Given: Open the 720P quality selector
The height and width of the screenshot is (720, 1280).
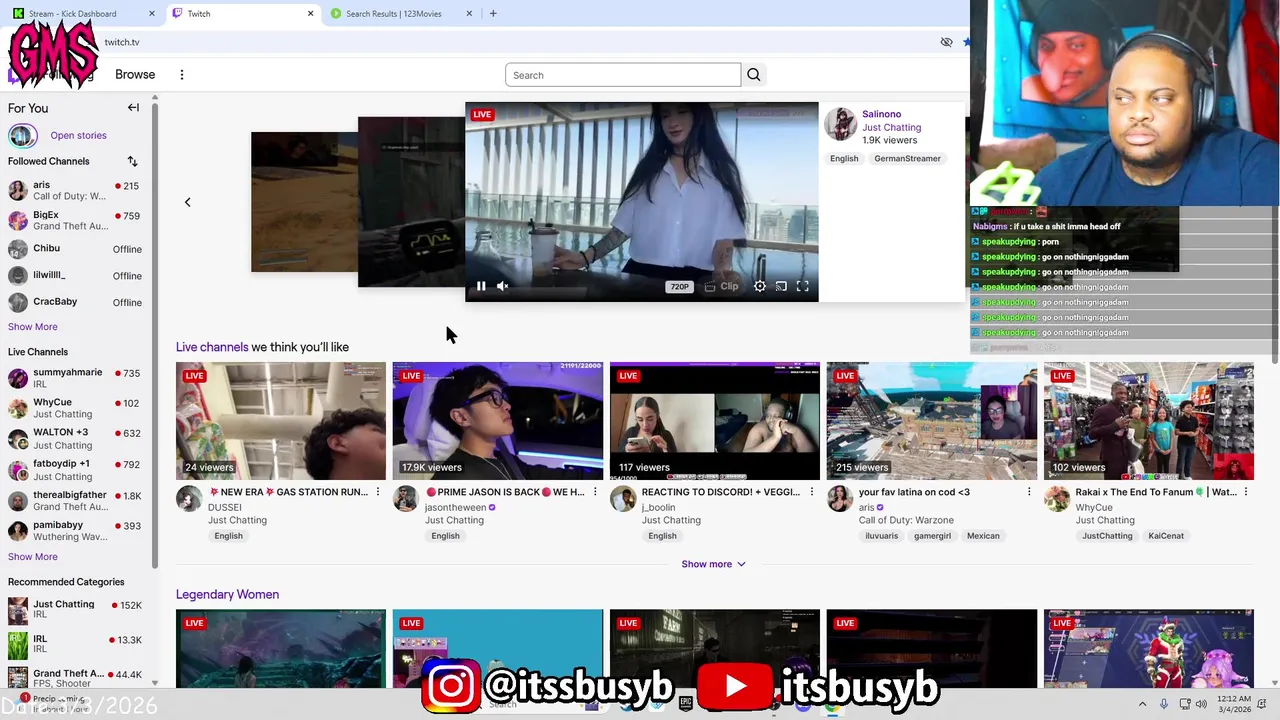Looking at the screenshot, I should point(679,287).
